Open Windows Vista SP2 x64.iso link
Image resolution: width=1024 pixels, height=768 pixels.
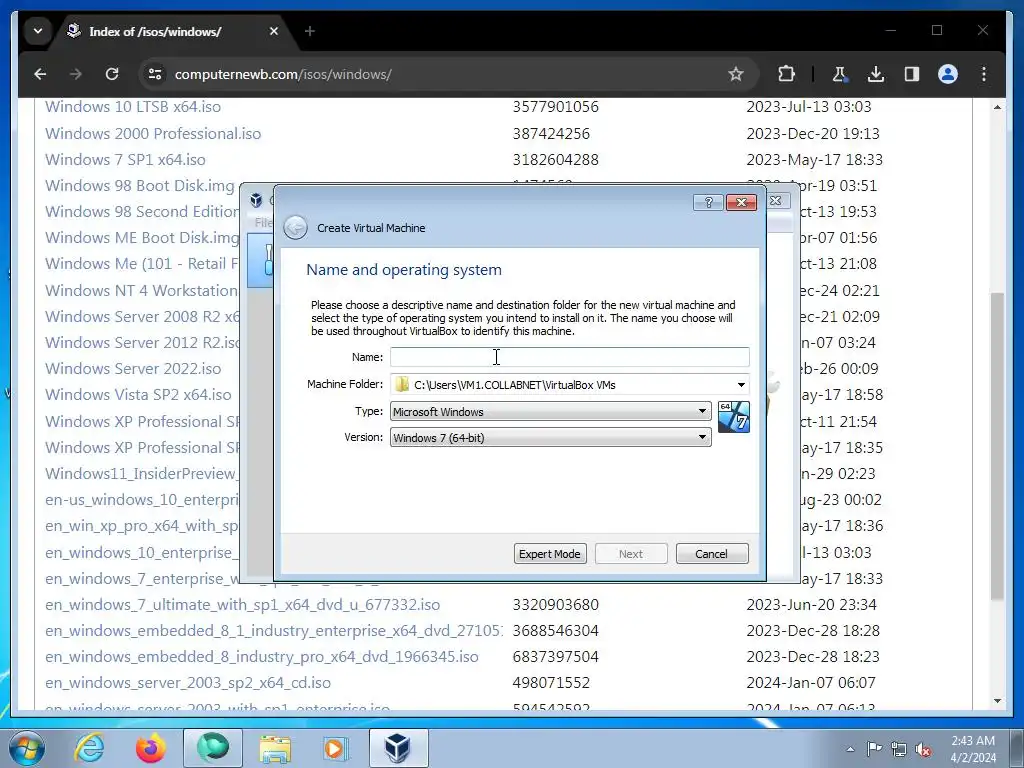pos(138,394)
